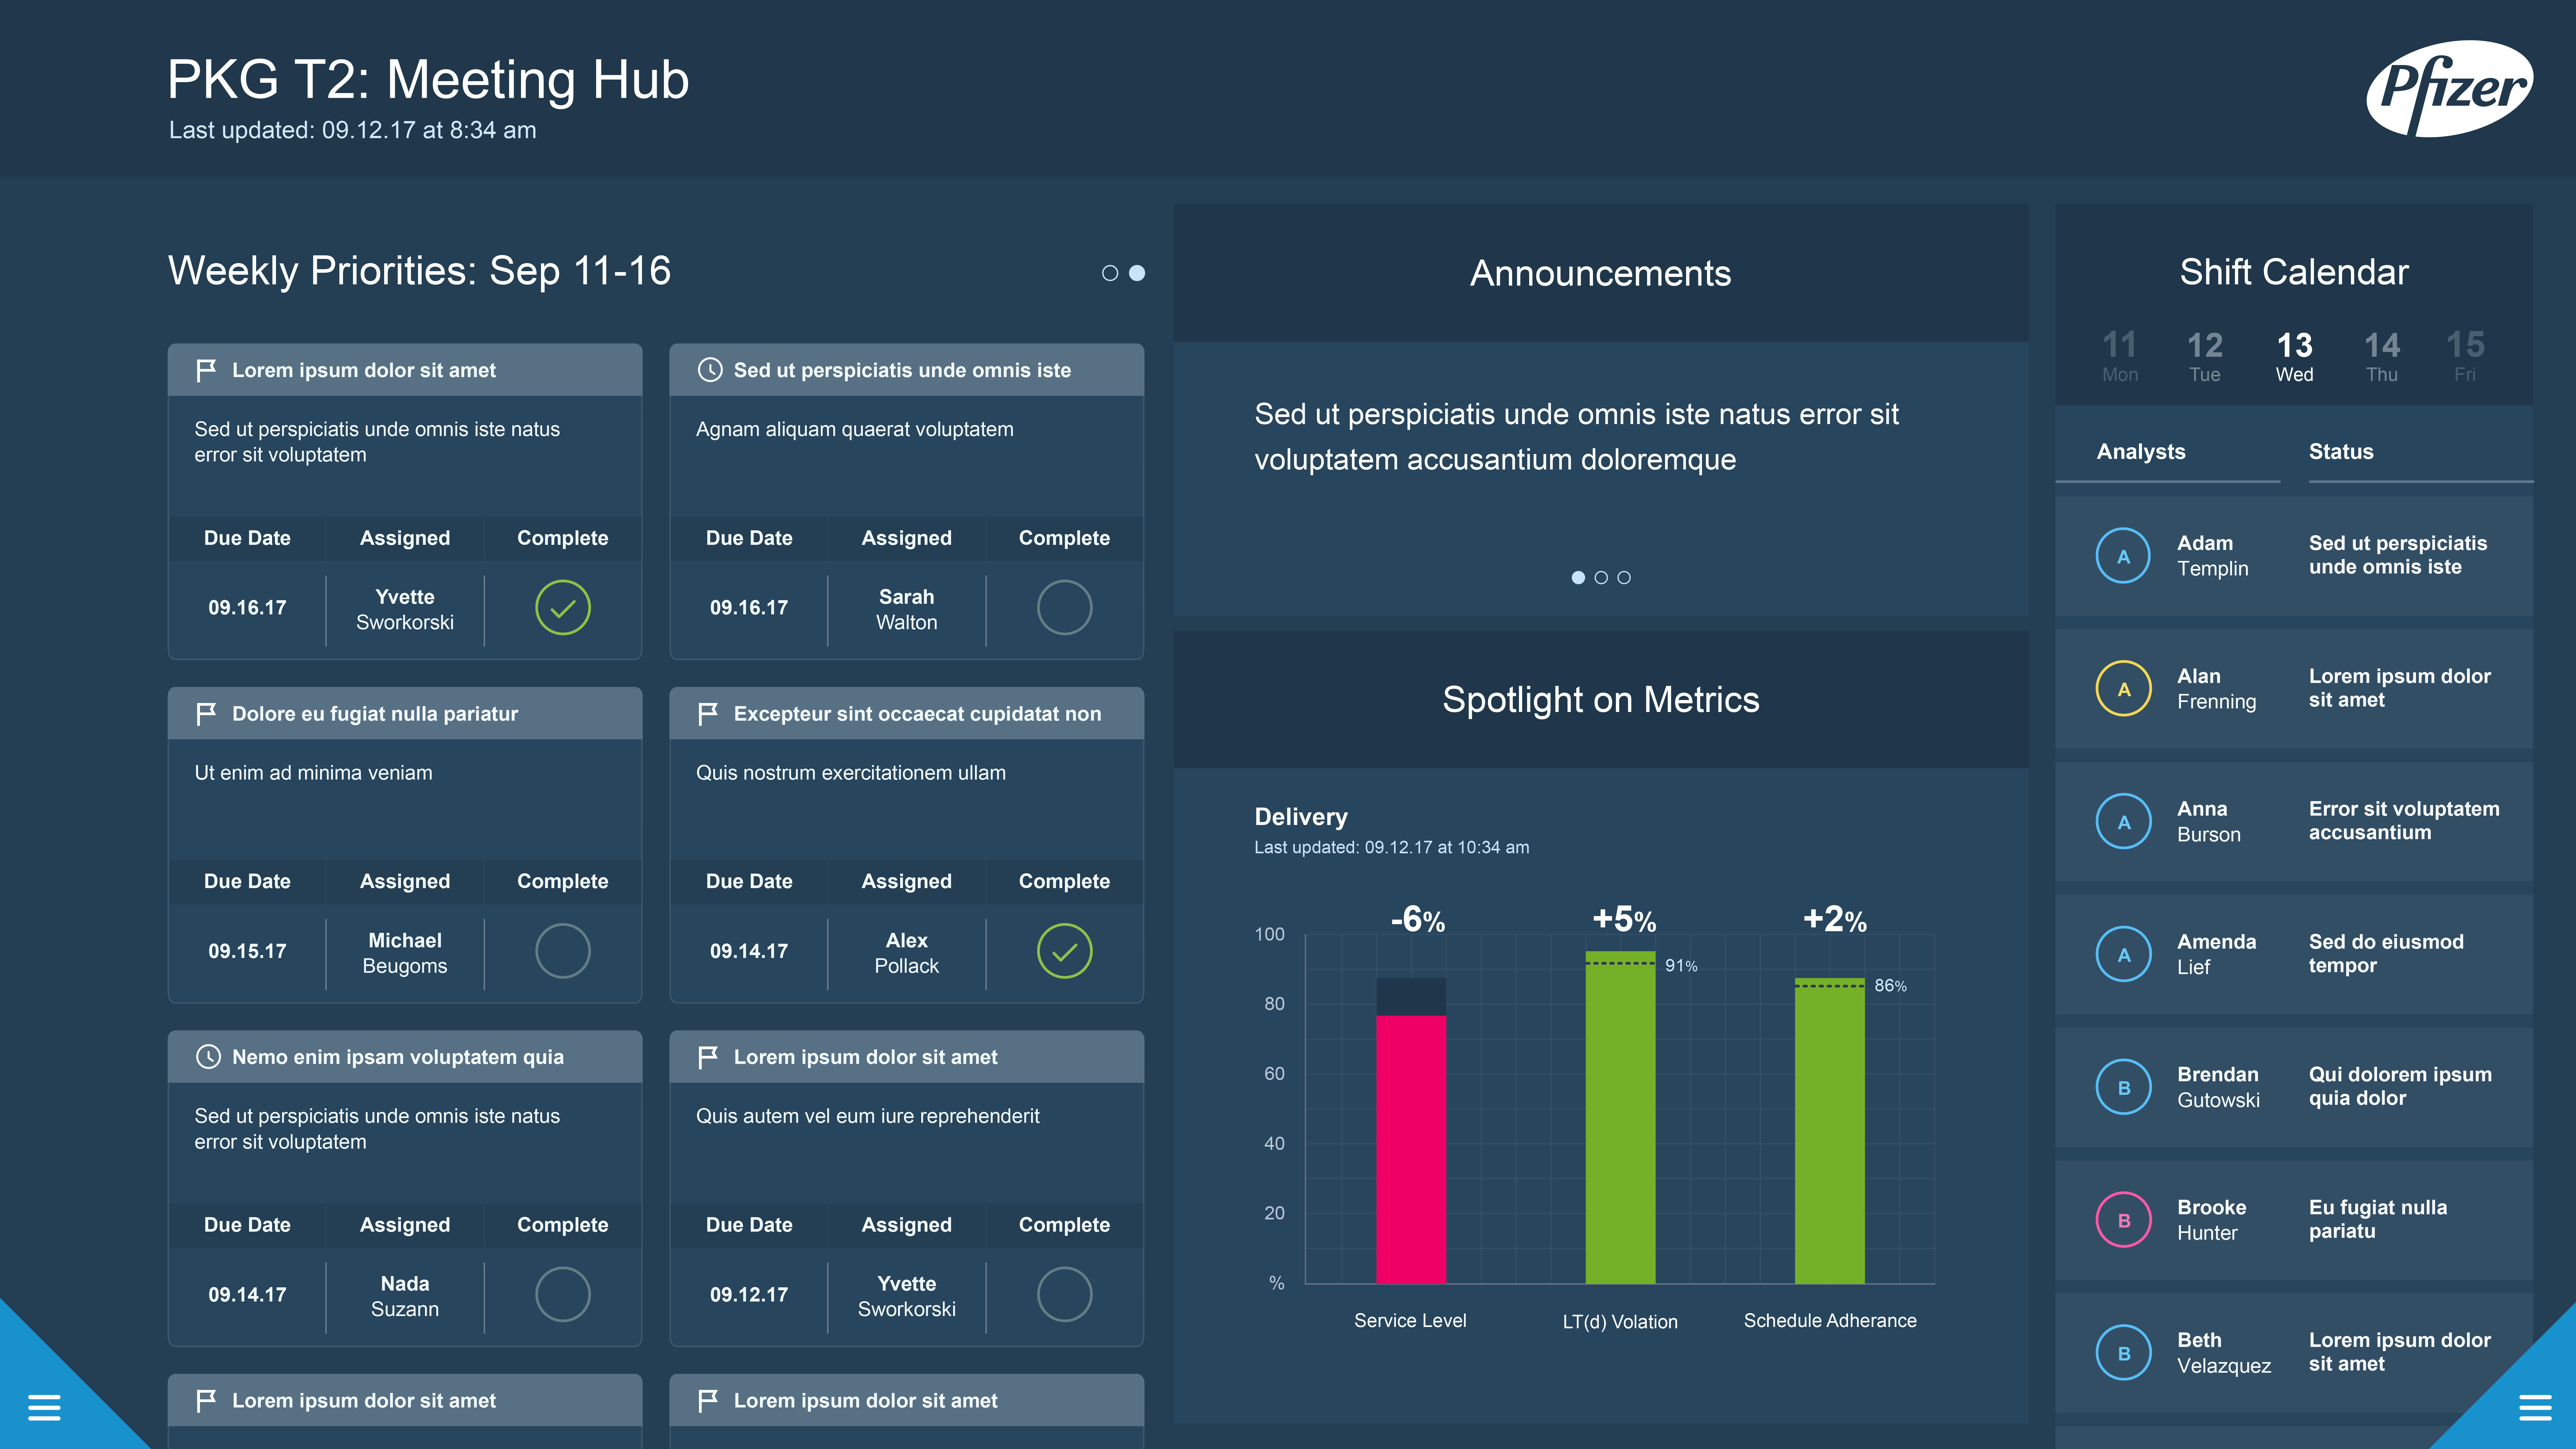Click Adam Templin's avatar circle
The height and width of the screenshot is (1449, 2576).
point(2123,556)
